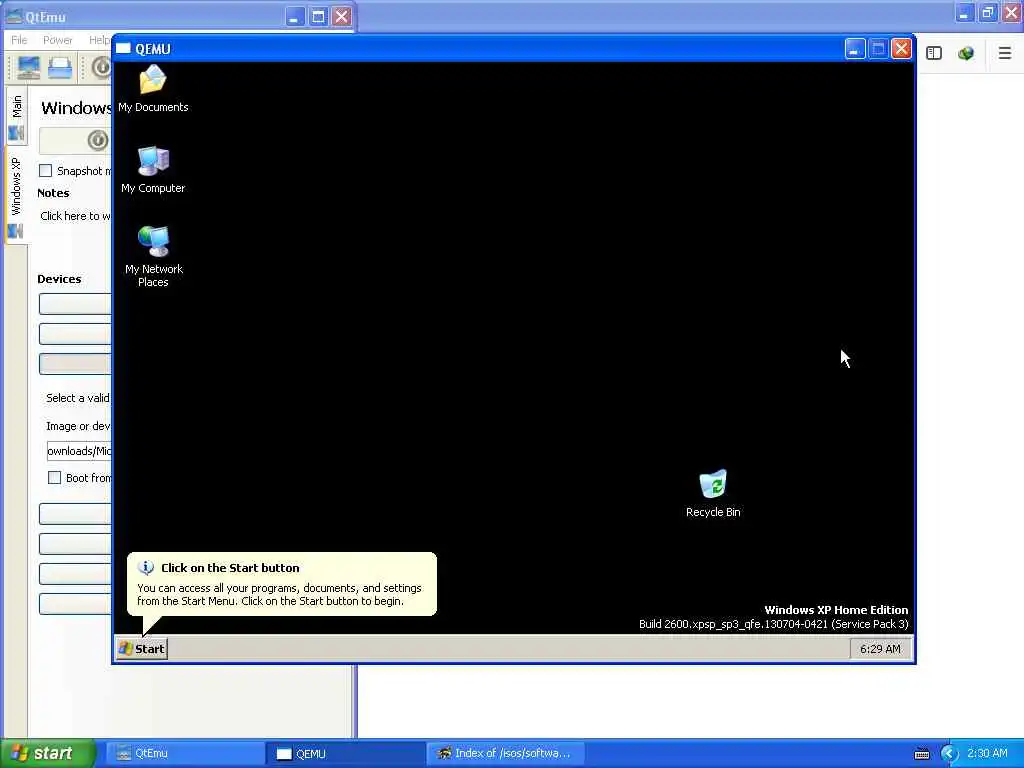Minimize the QEMU window
The image size is (1024, 768).
coord(855,48)
